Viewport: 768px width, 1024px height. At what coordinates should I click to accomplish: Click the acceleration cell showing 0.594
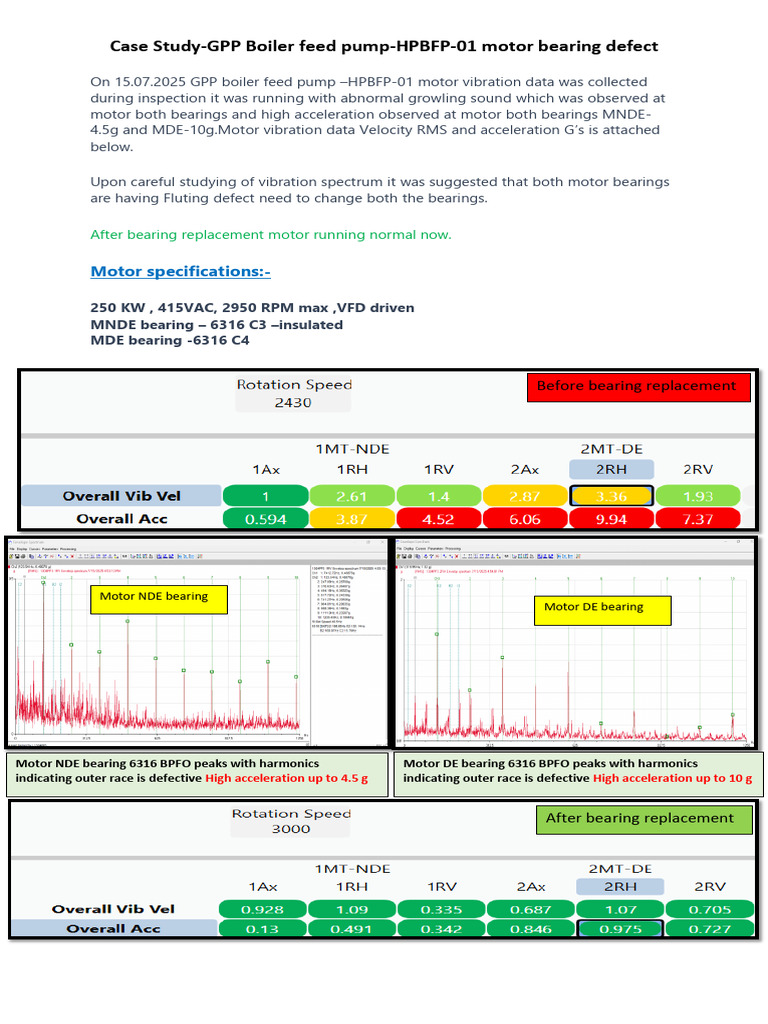[x=265, y=519]
